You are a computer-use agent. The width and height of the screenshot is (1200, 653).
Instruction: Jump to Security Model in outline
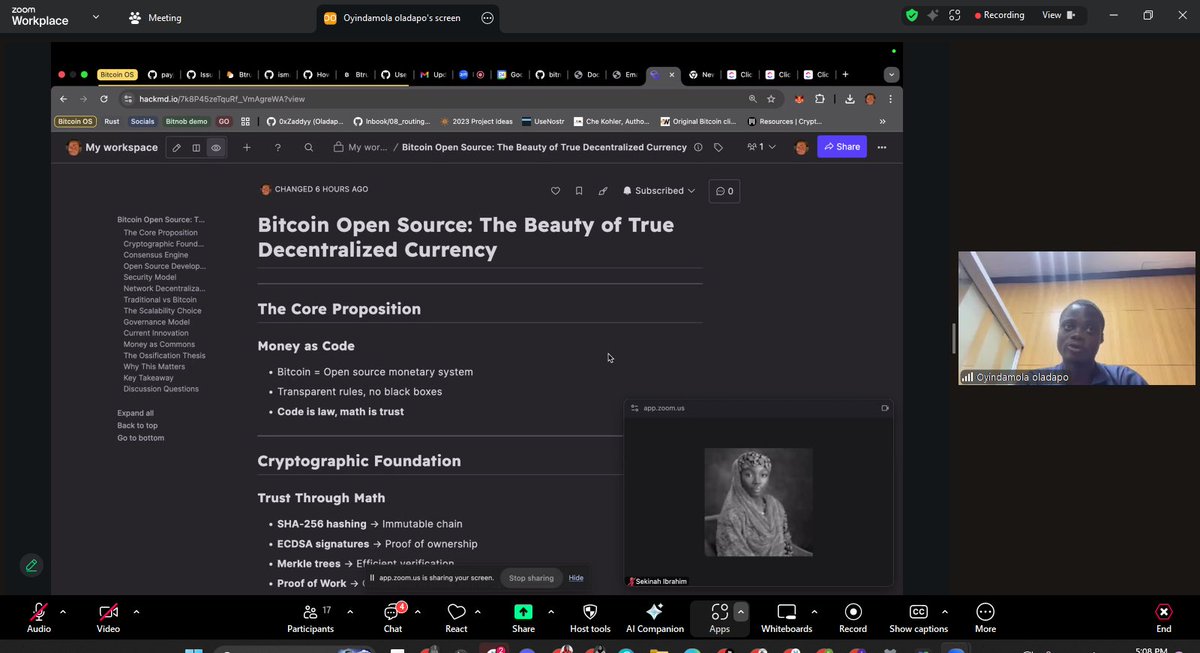[x=150, y=277]
